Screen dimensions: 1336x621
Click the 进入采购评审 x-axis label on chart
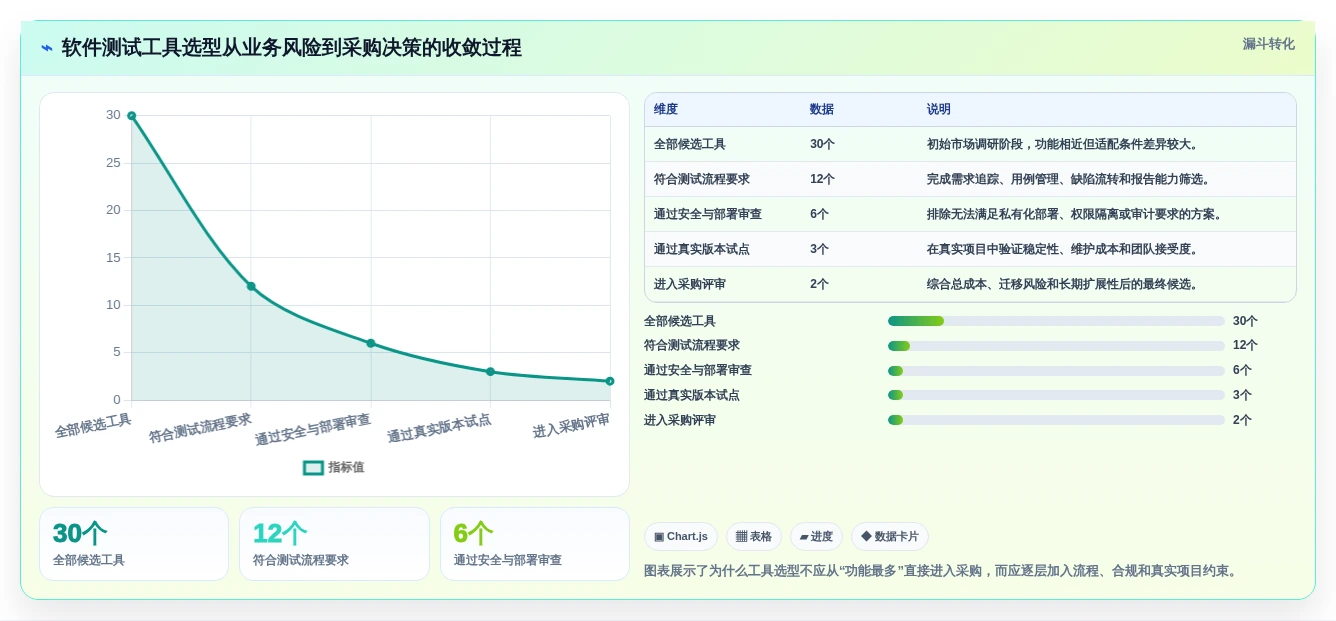pos(571,426)
